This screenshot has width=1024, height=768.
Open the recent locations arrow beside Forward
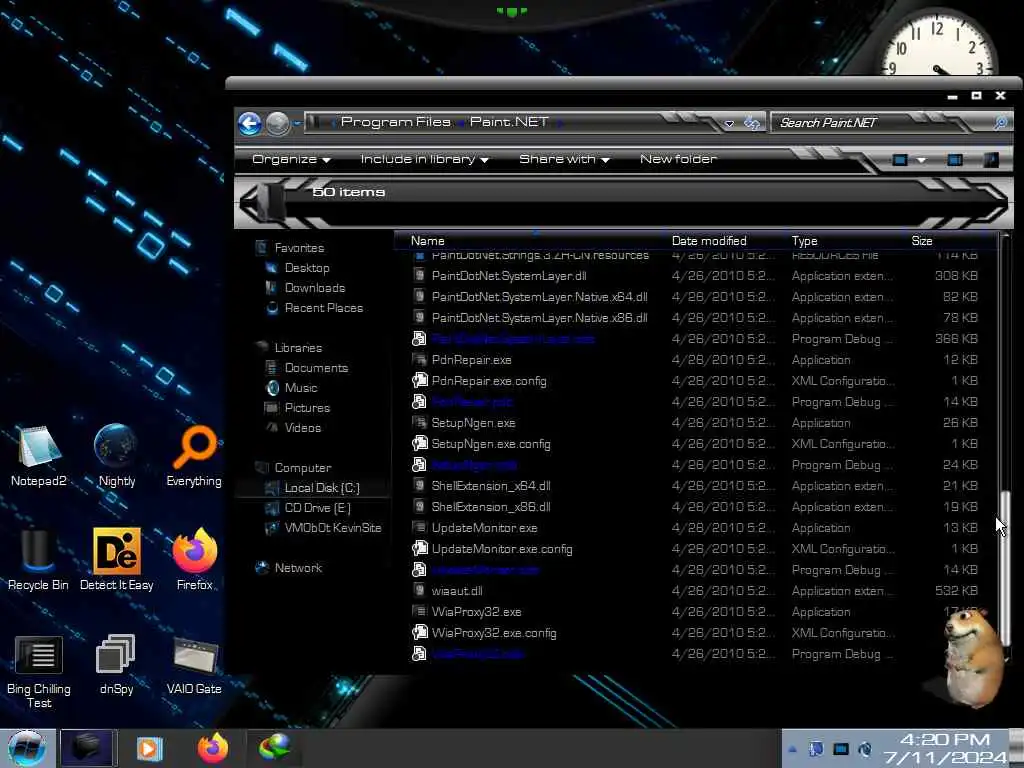296,123
